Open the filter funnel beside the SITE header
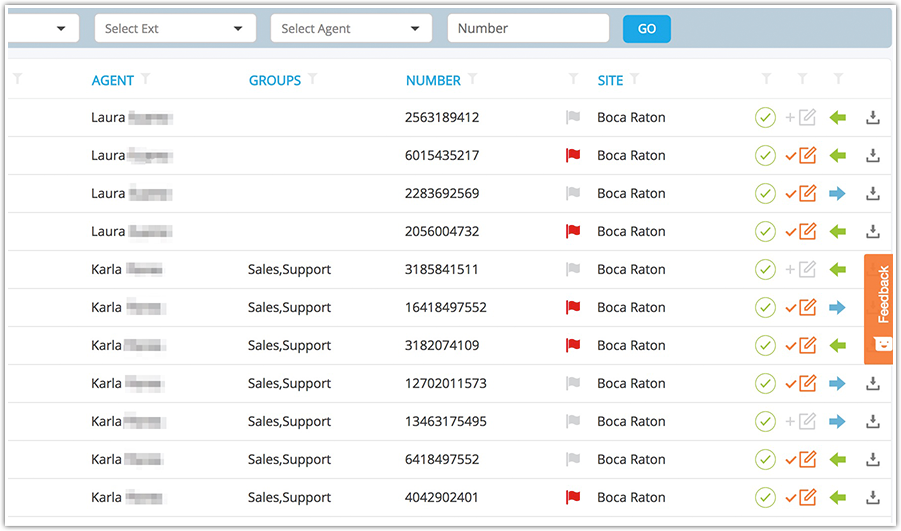Viewport: 901px width, 531px height. pyautogui.click(x=635, y=79)
